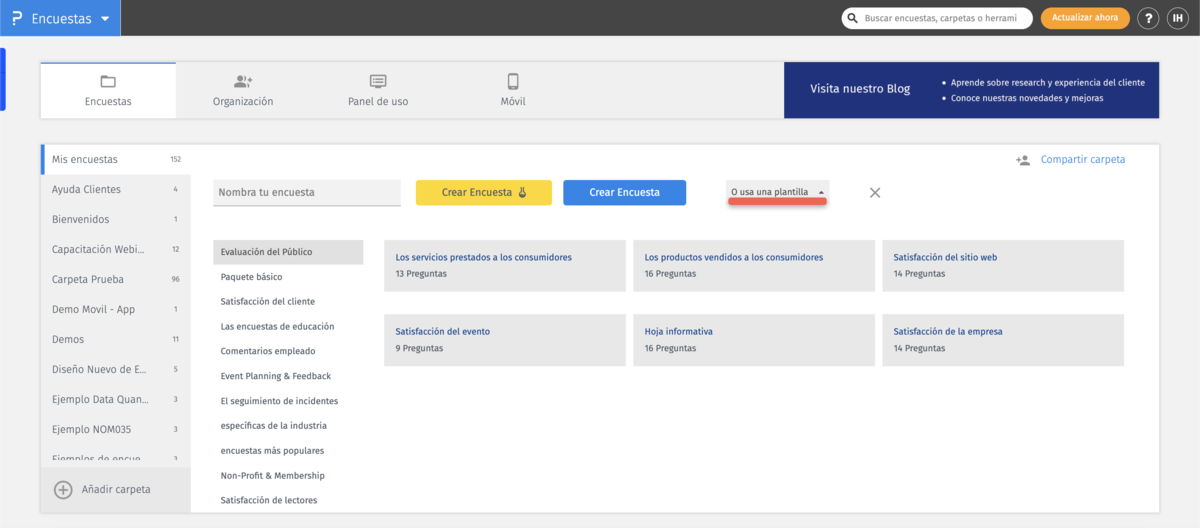
Task: Open the Hoja informativa template
Action: [x=754, y=339]
